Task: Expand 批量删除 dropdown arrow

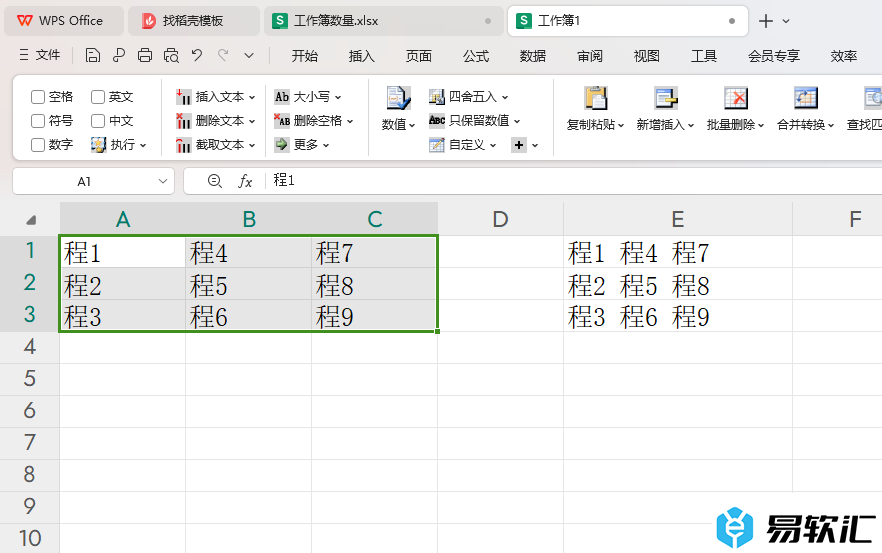Action: coord(761,125)
